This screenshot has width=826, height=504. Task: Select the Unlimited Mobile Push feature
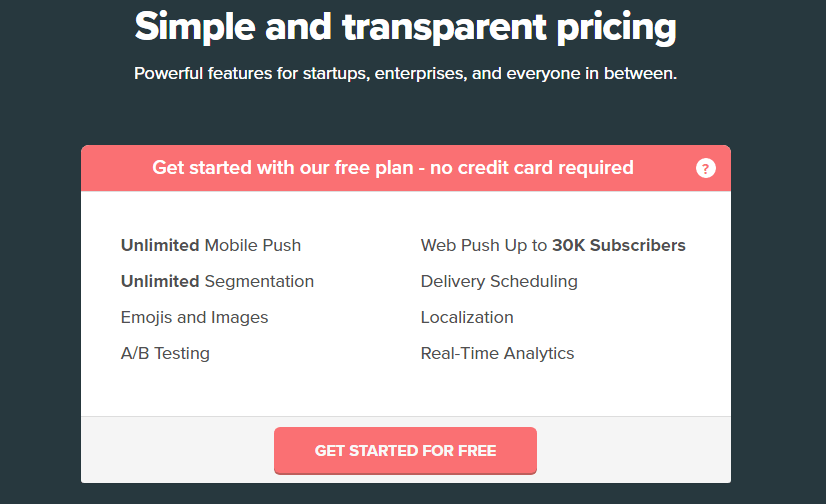(211, 245)
